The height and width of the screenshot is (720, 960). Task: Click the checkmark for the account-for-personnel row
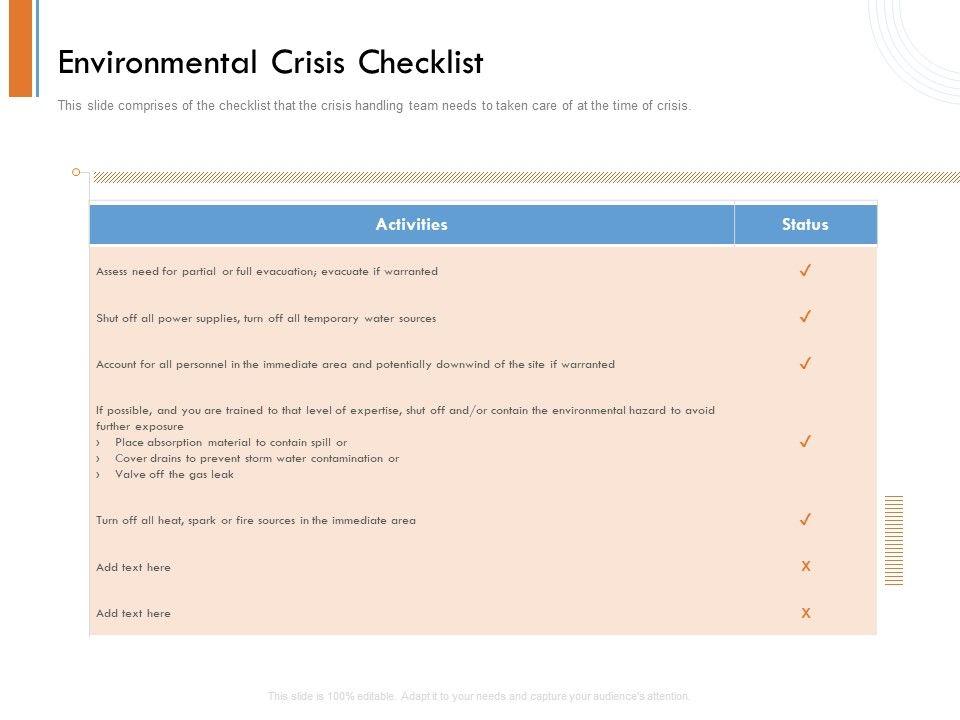805,364
